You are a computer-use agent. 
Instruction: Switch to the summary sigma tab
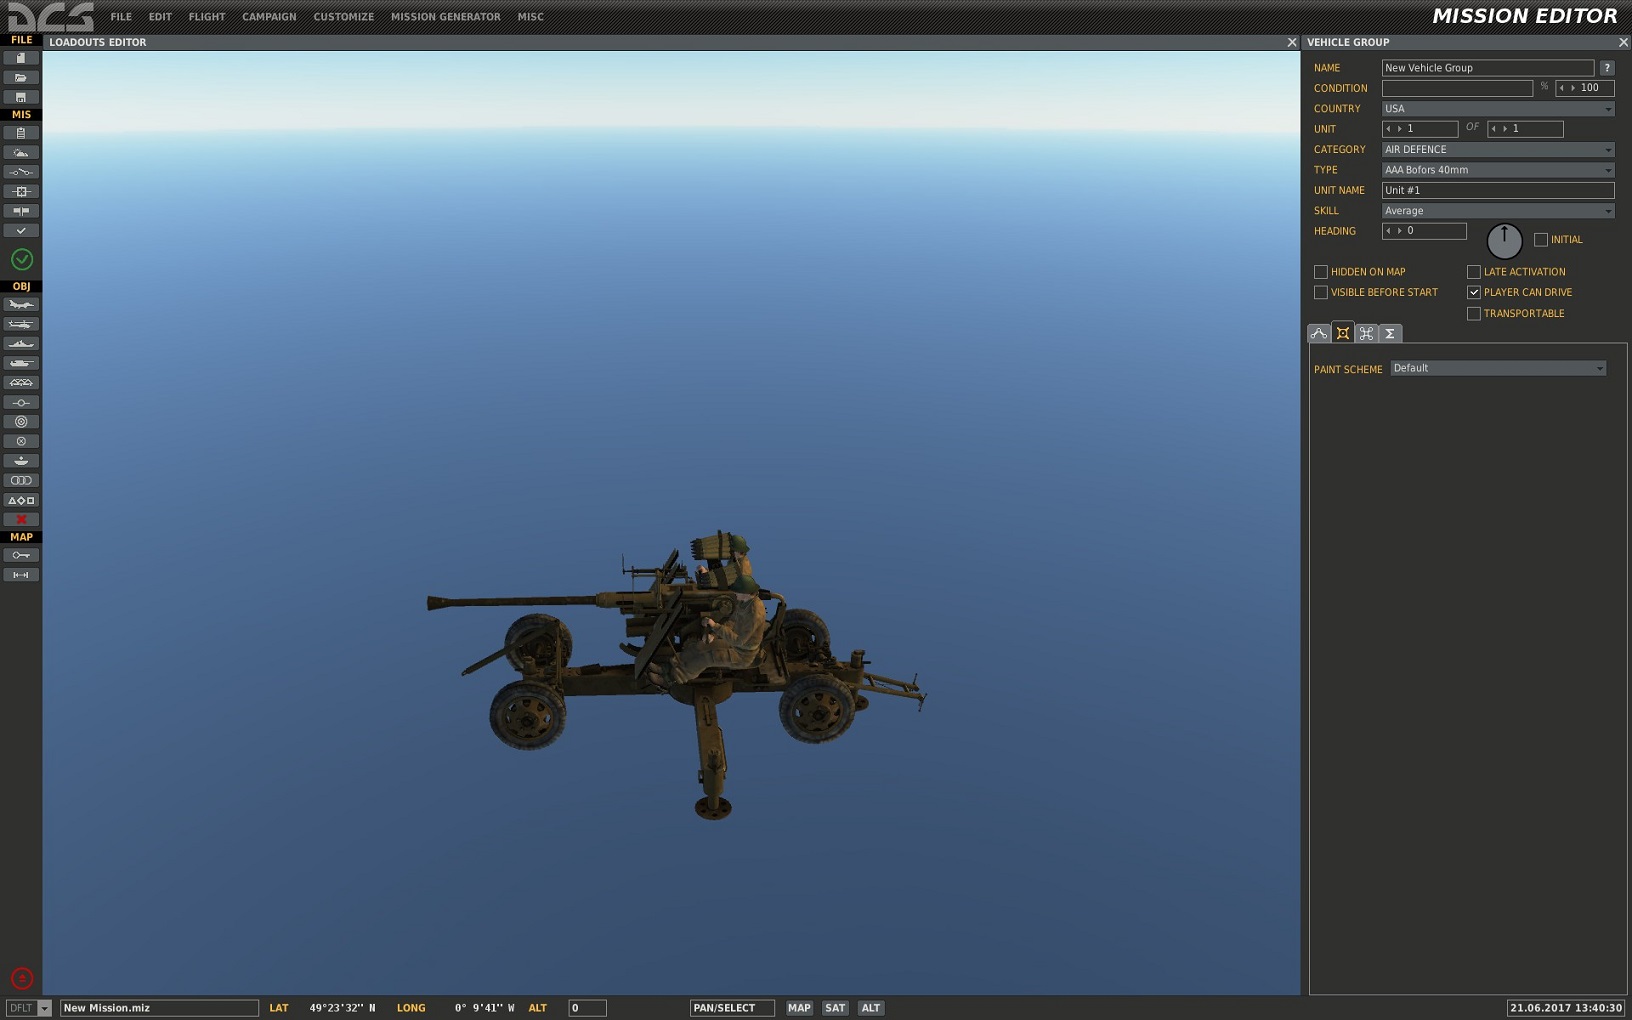click(1390, 334)
